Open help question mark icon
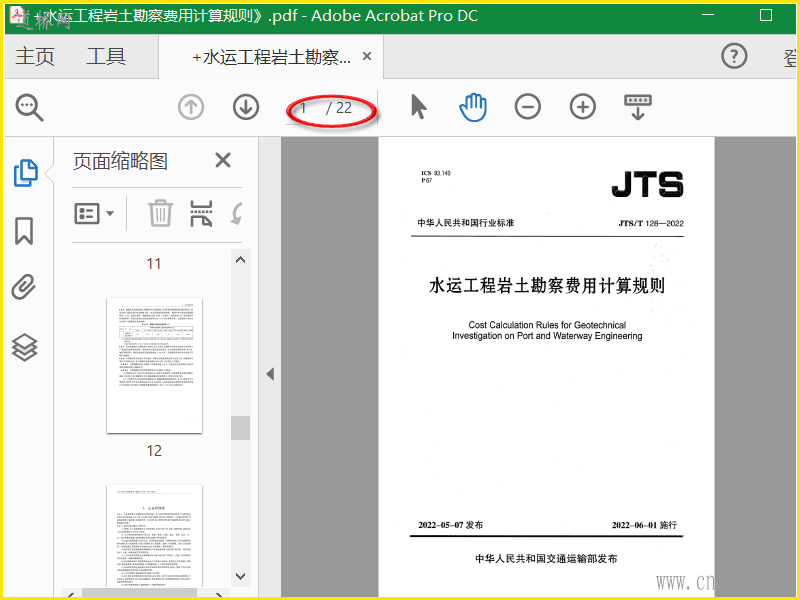Viewport: 800px width, 600px height. click(x=734, y=56)
